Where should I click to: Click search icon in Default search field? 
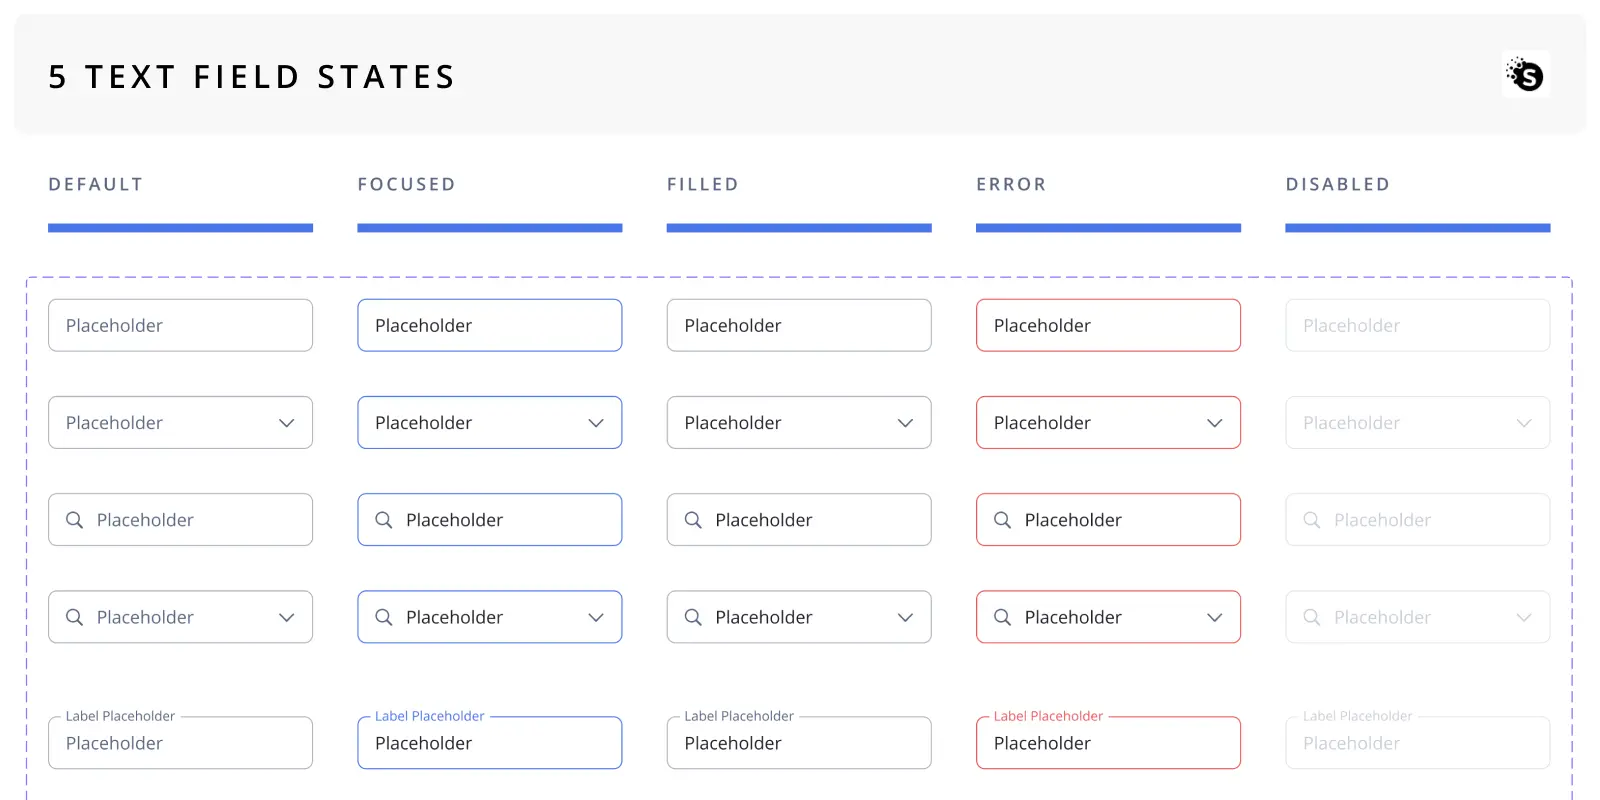point(74,520)
